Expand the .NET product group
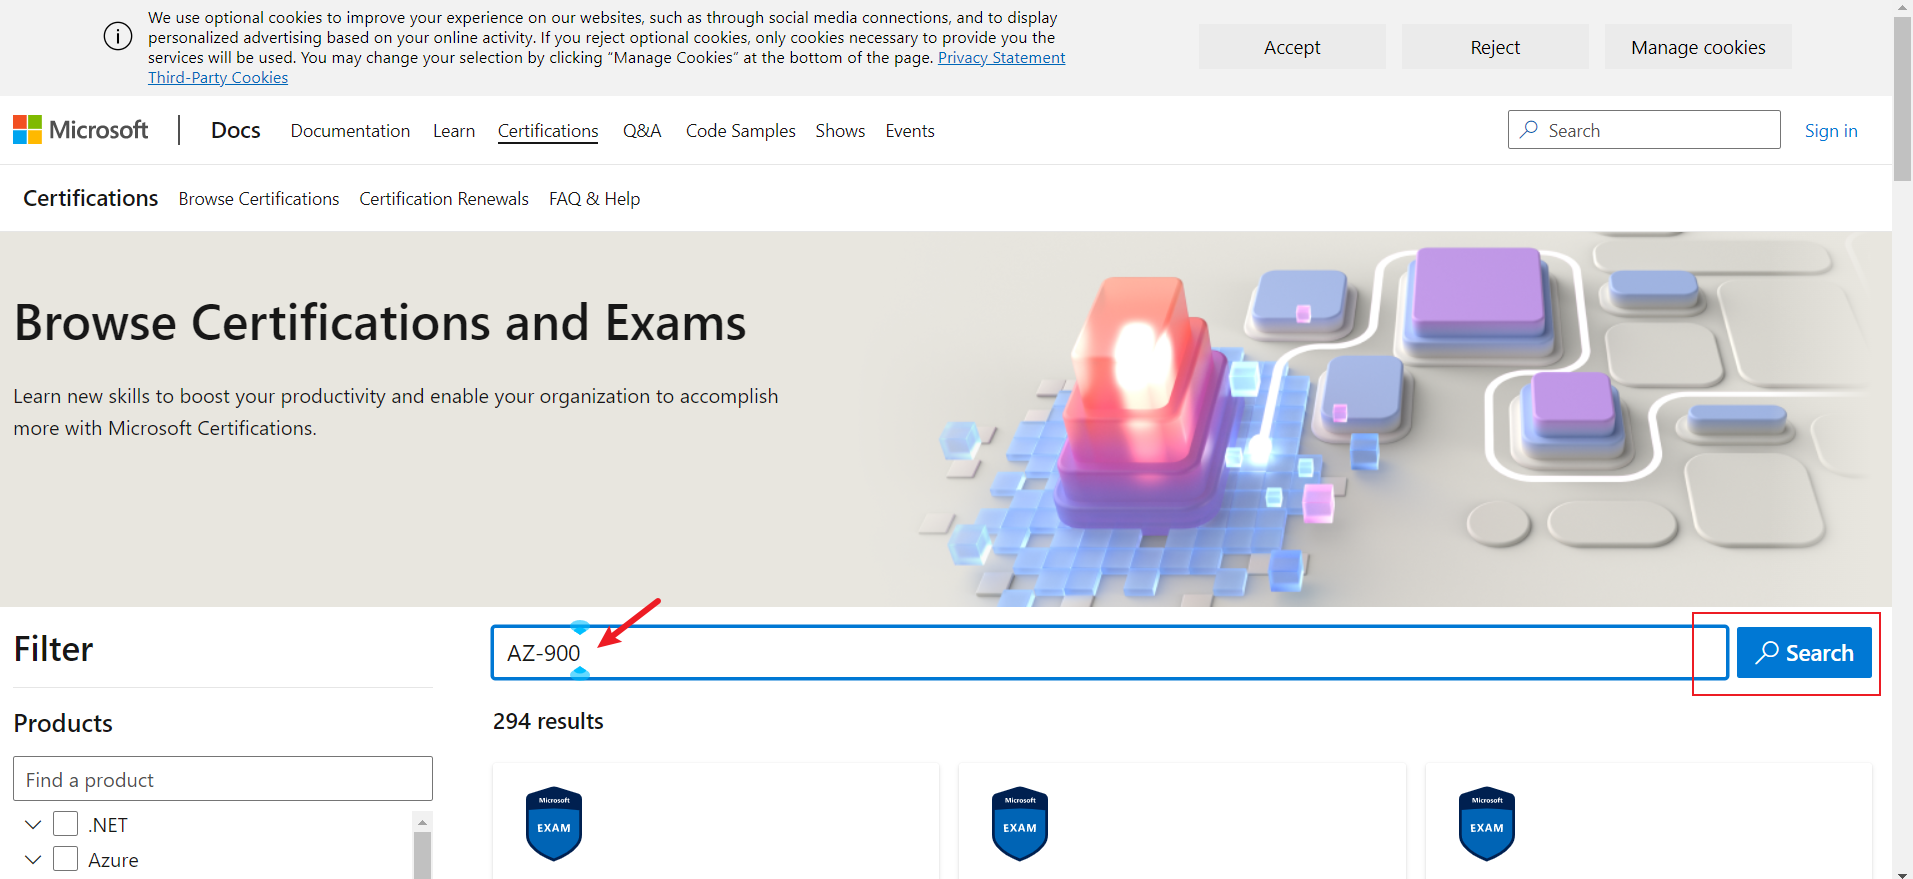The image size is (1913, 879). pos(33,824)
